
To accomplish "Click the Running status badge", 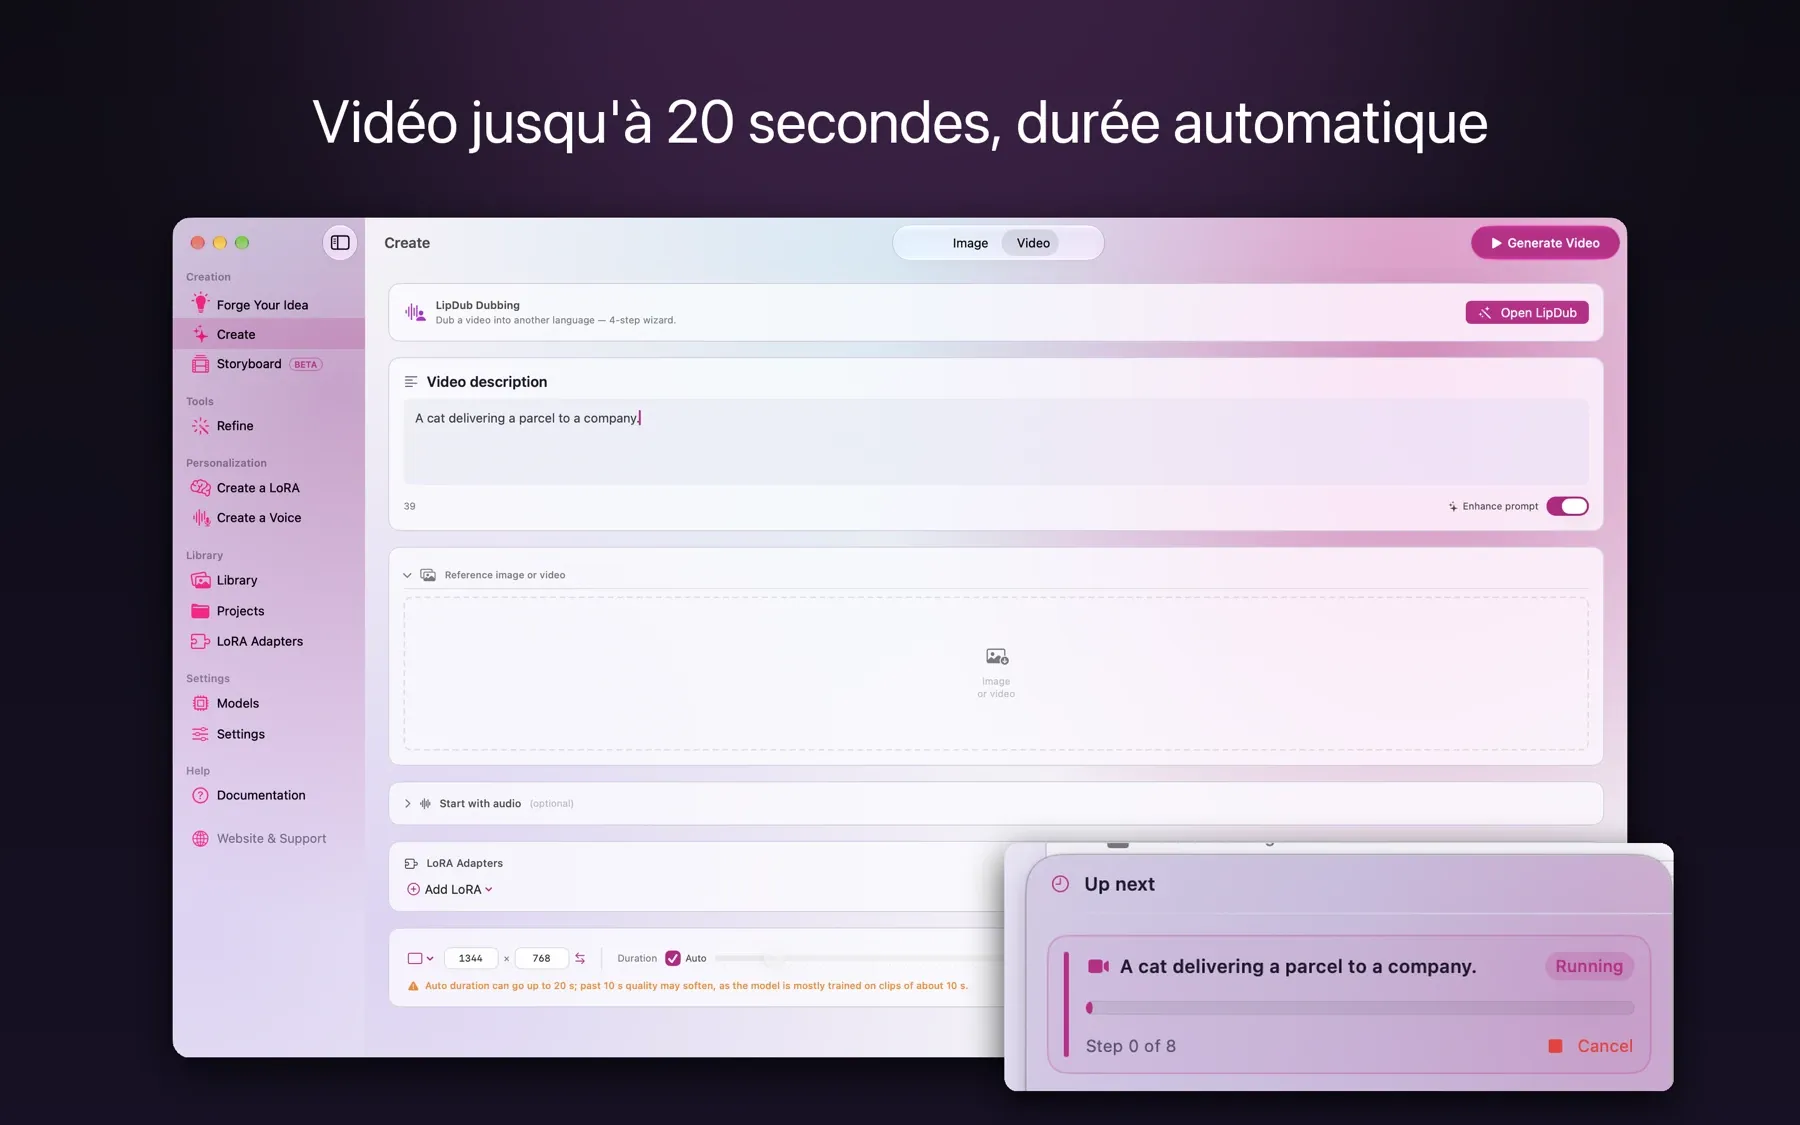I will pyautogui.click(x=1589, y=966).
